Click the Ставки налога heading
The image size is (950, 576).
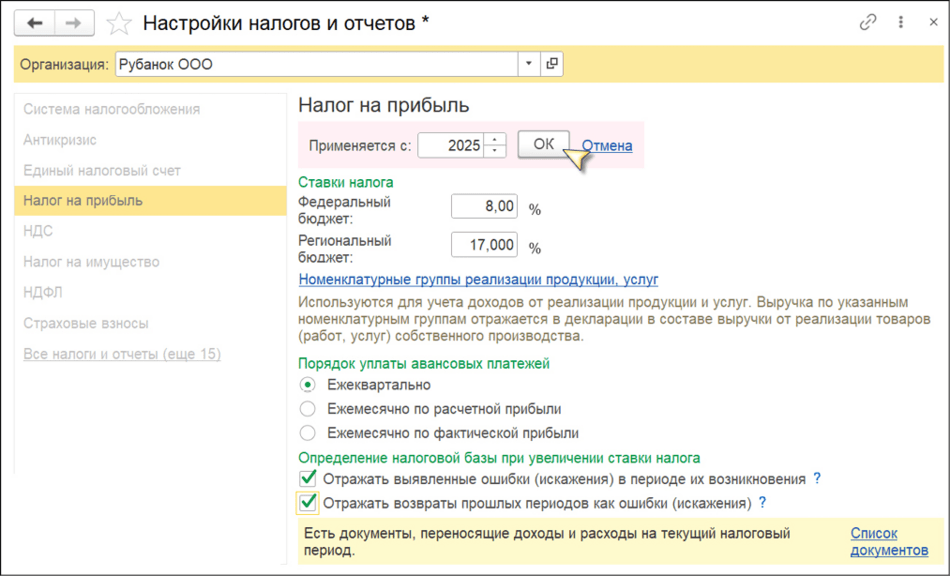(x=345, y=182)
